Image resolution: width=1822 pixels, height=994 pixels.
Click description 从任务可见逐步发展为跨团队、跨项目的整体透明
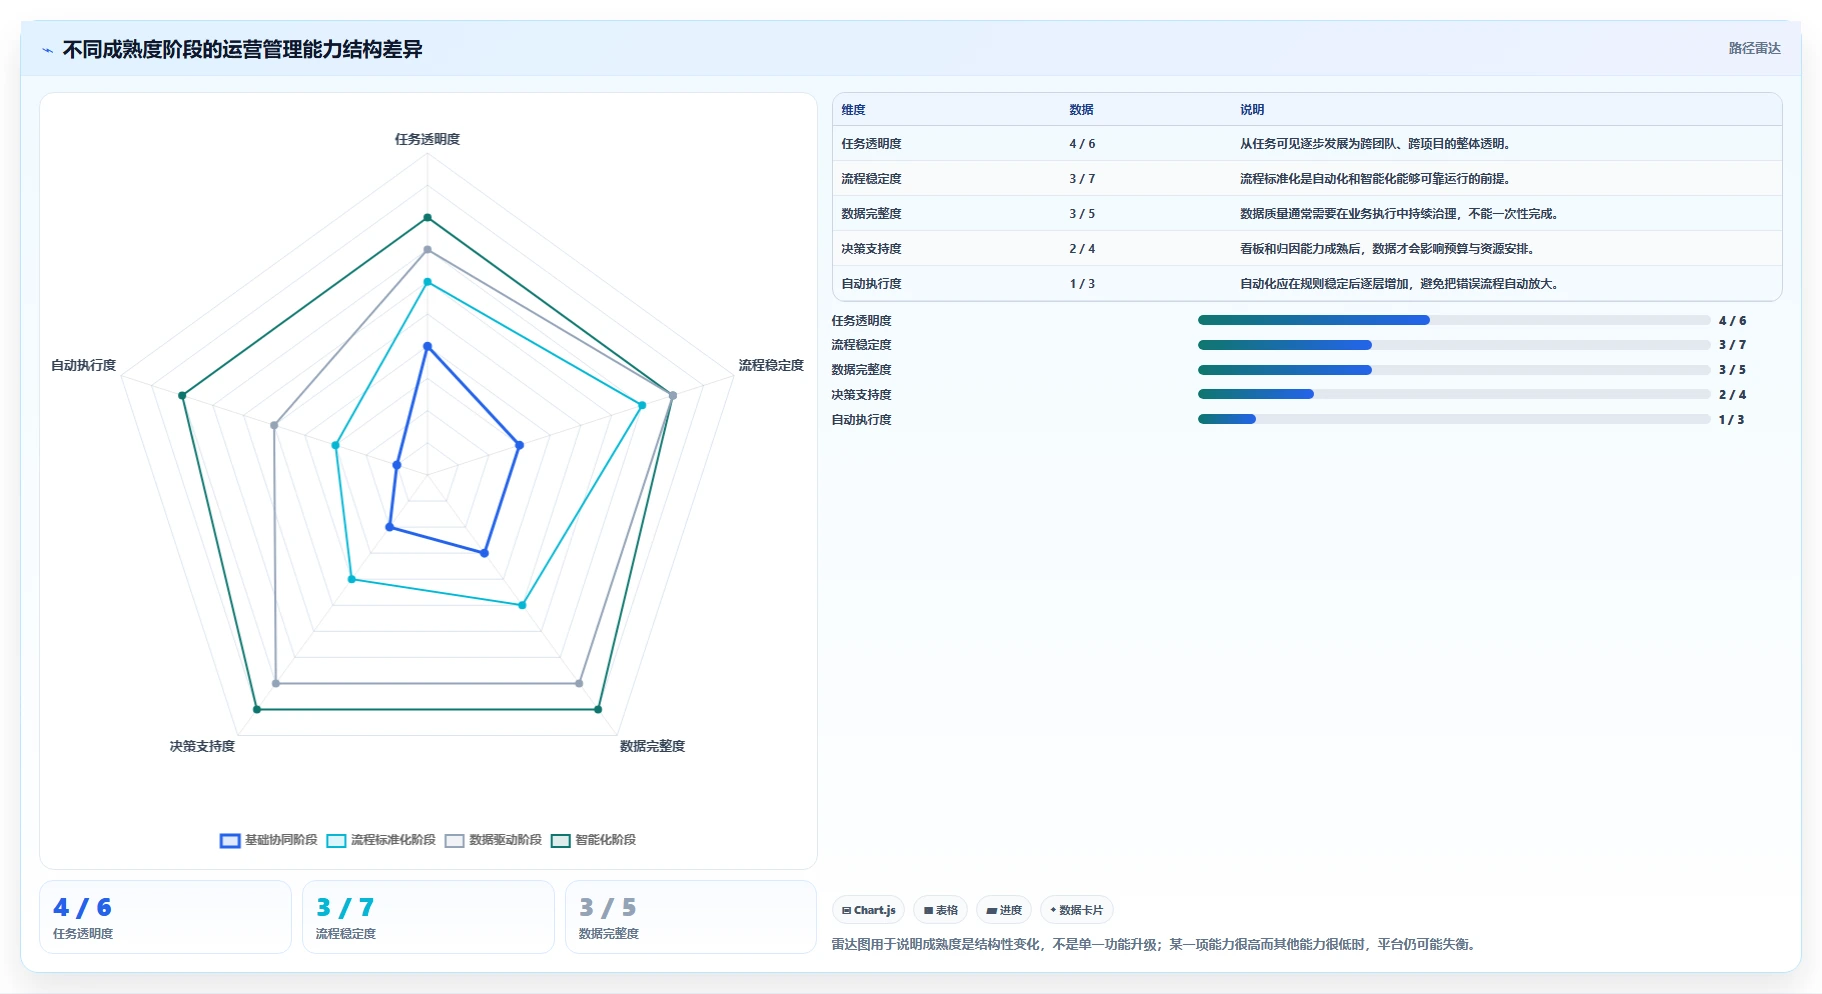(x=1376, y=144)
